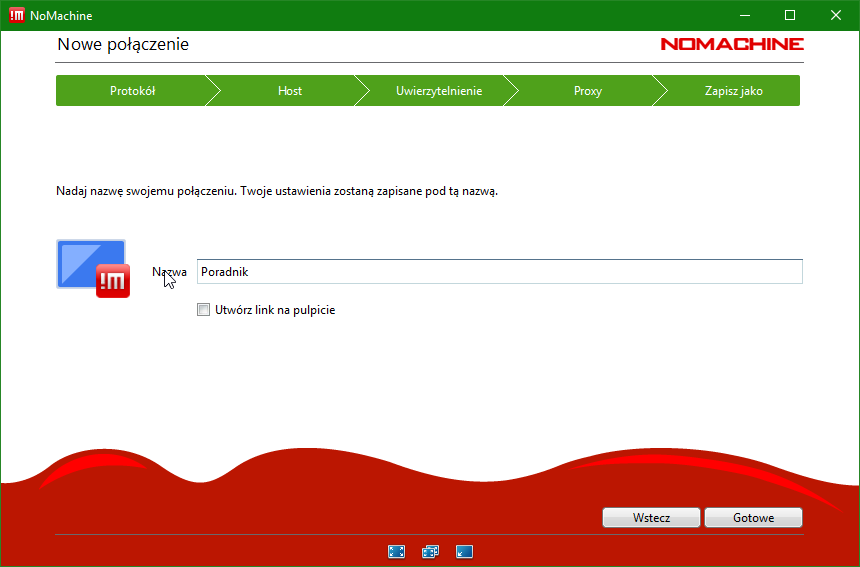Open the Uwierzytelnienie step

click(439, 91)
